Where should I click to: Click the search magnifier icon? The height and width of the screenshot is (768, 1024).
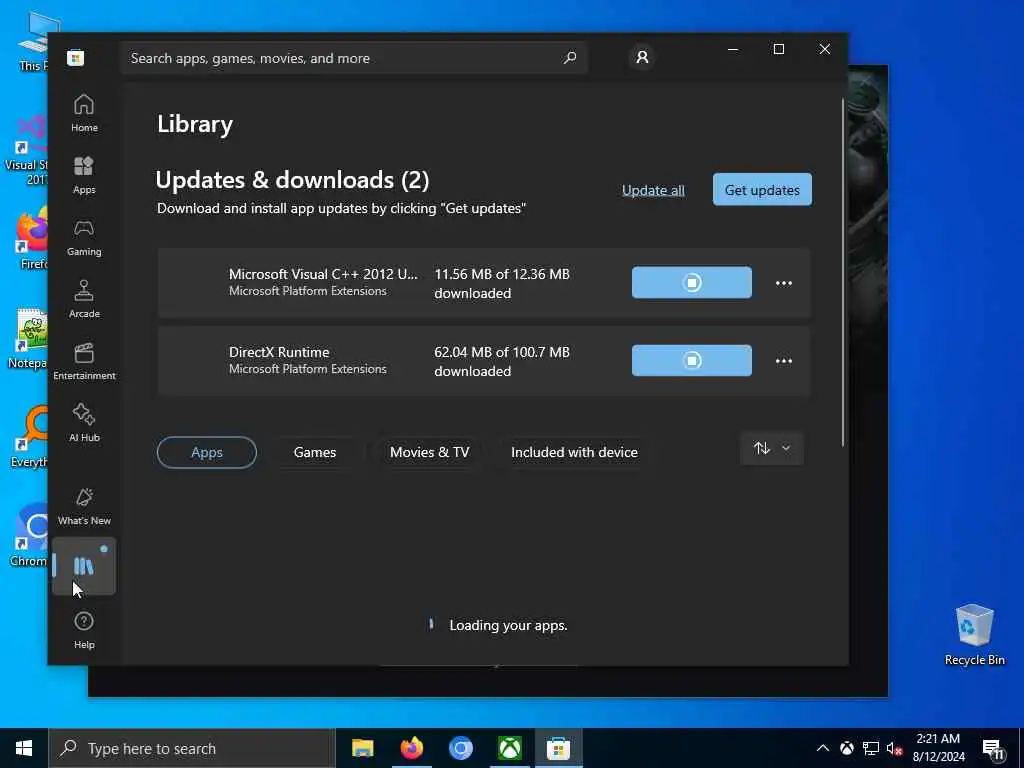tap(569, 58)
